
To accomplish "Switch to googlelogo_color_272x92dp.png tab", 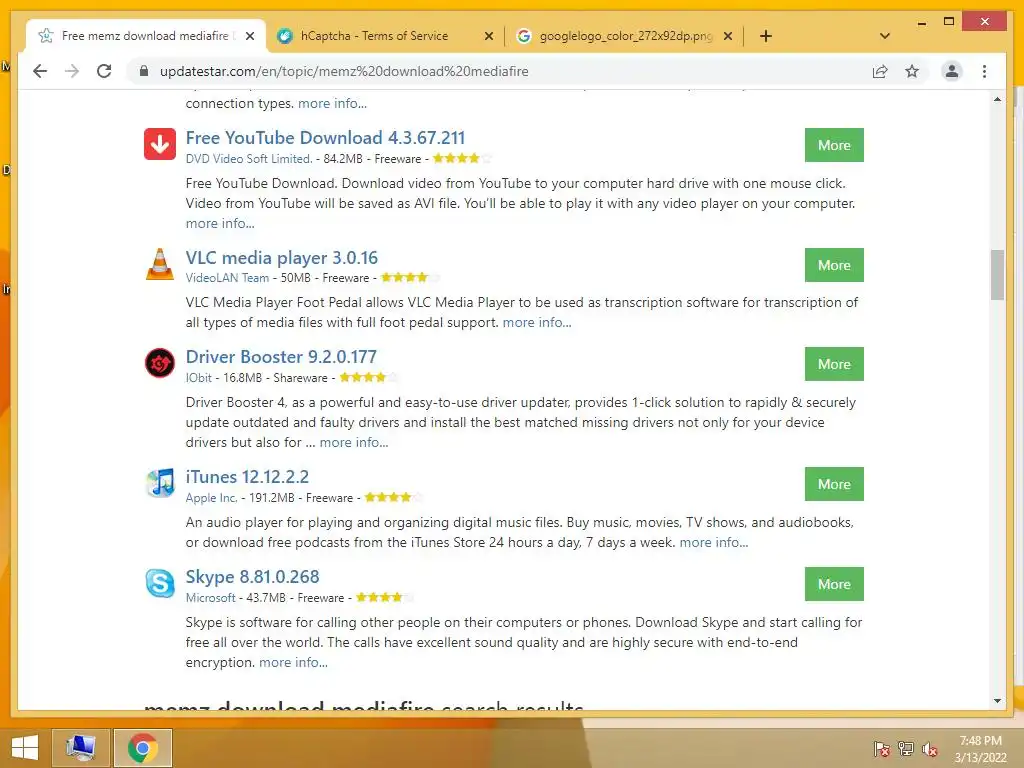I will pos(624,36).
